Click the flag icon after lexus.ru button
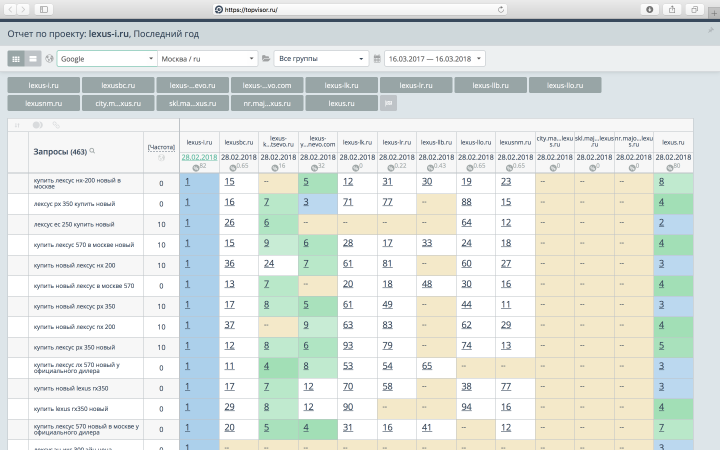 388,103
